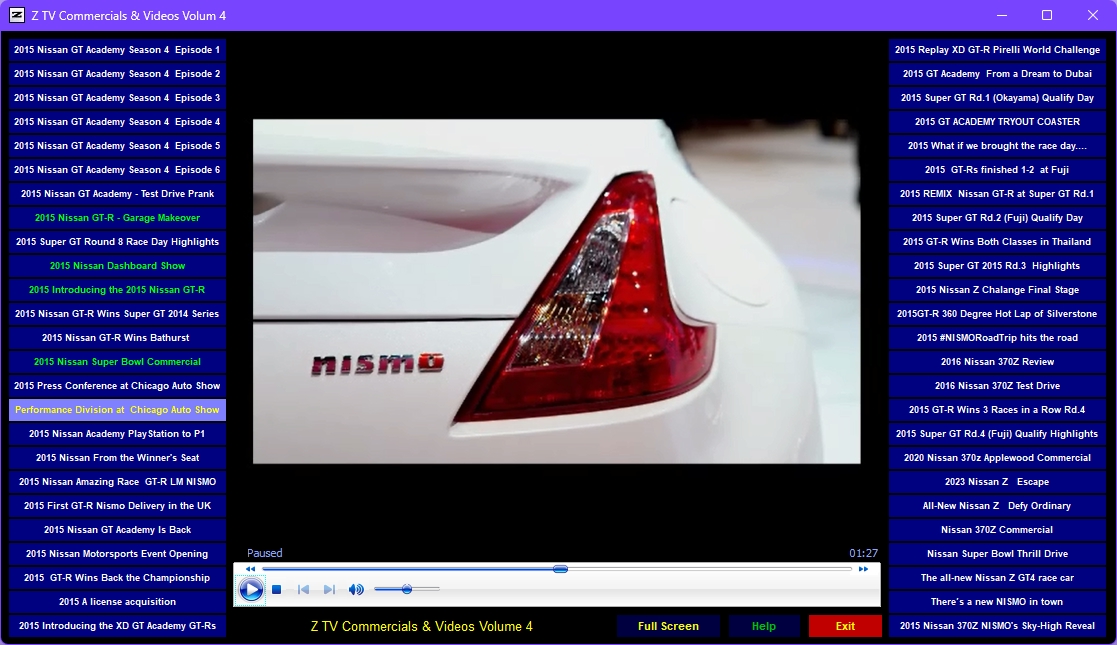Open GT Academy From a Dream to Dubai
The image size is (1117, 645).
(997, 73)
